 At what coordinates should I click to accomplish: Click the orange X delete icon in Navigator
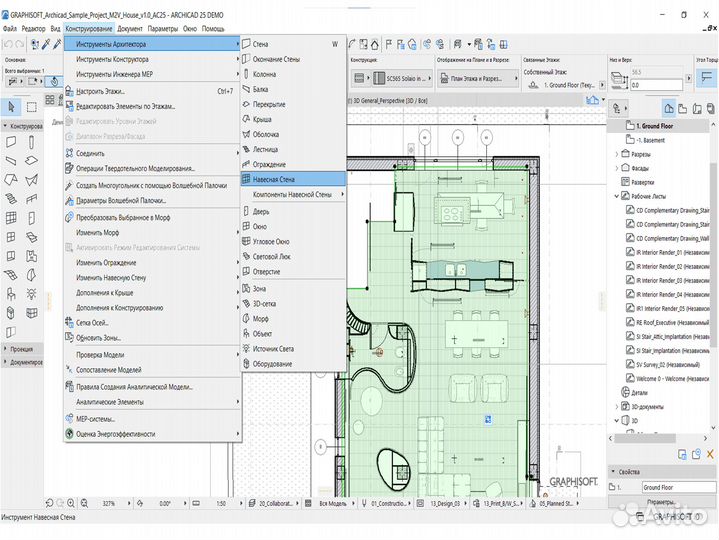click(710, 454)
